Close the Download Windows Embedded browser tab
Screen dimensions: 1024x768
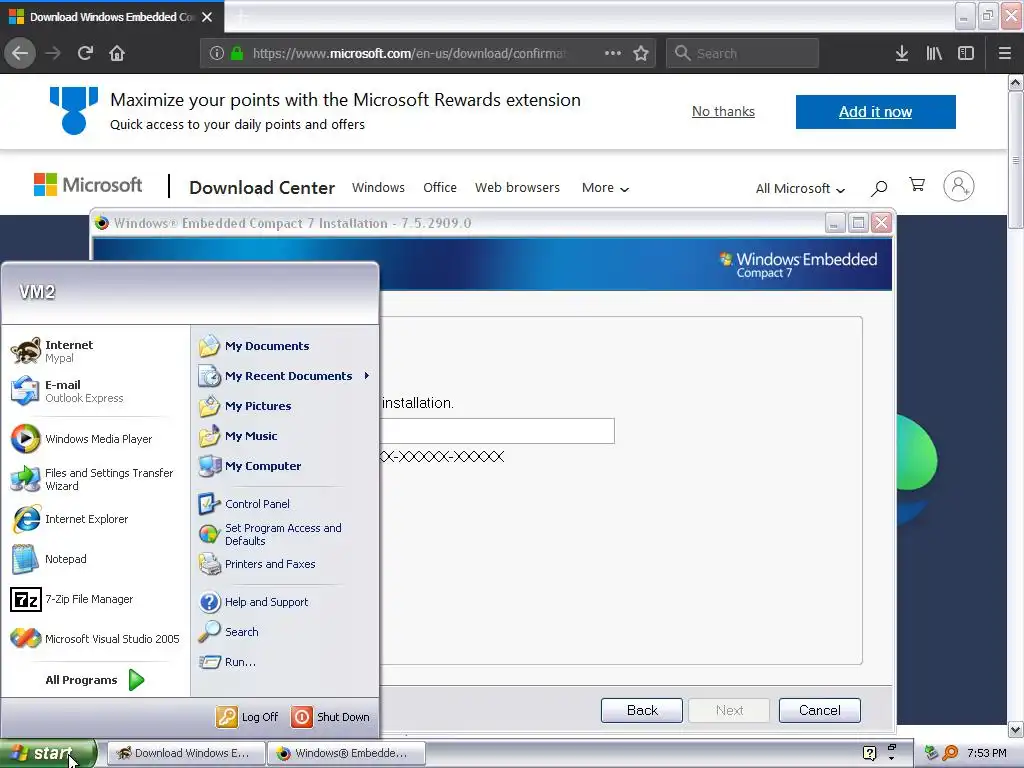coord(207,17)
